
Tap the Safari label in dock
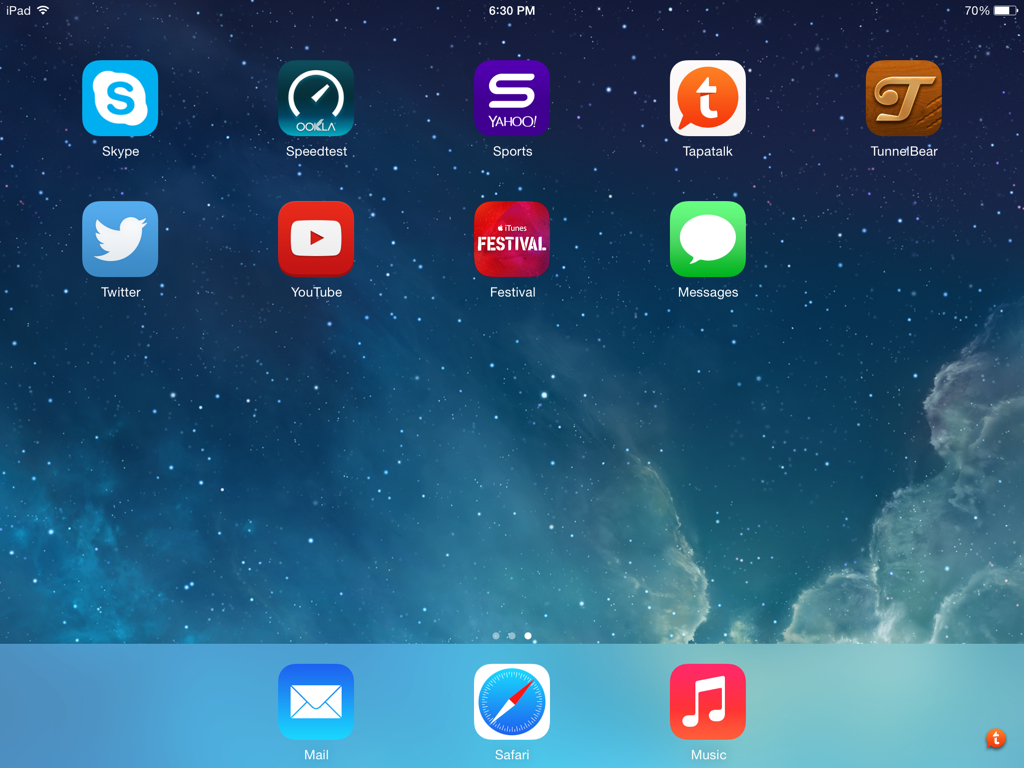pyautogui.click(x=512, y=755)
